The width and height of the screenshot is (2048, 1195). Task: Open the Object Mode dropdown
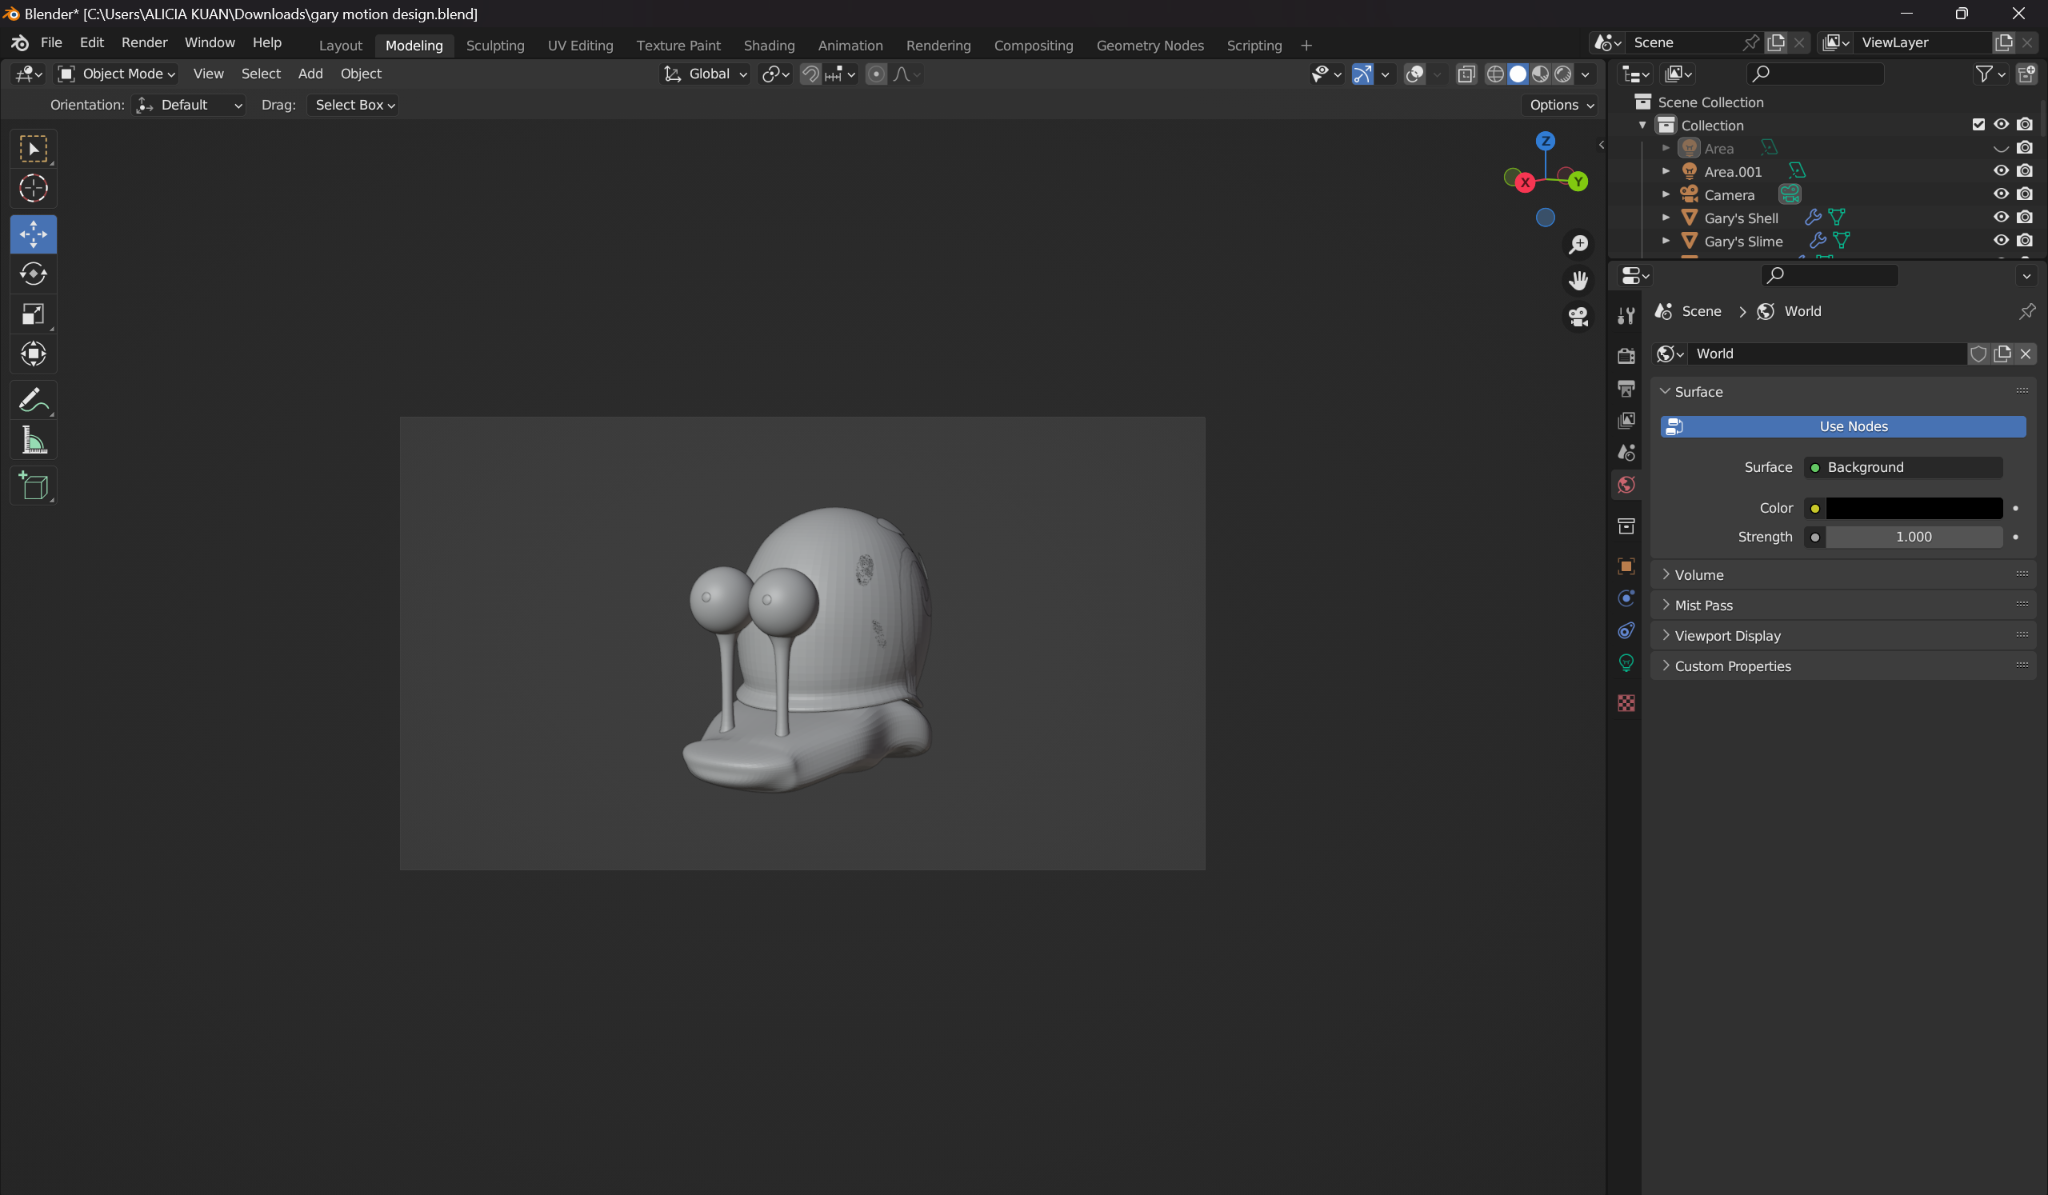[x=116, y=74]
